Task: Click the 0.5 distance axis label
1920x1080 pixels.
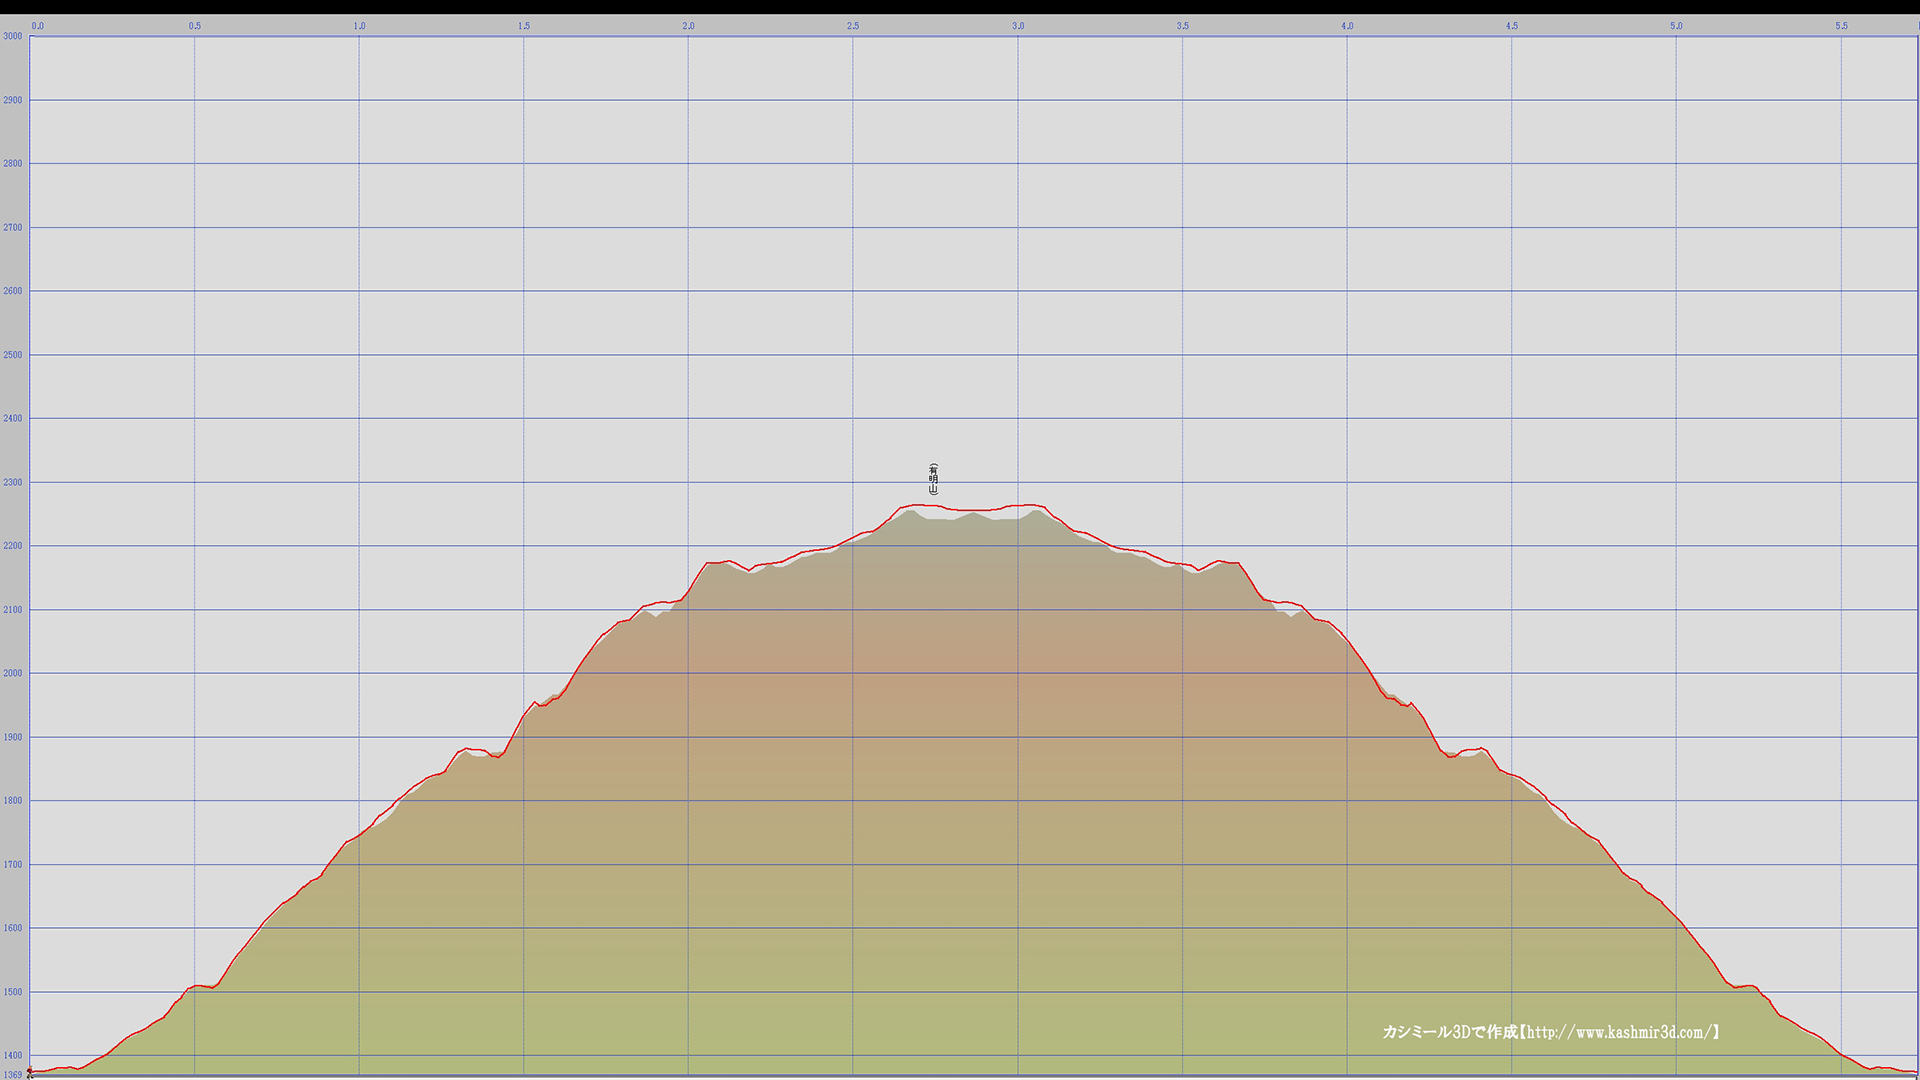Action: point(195,26)
